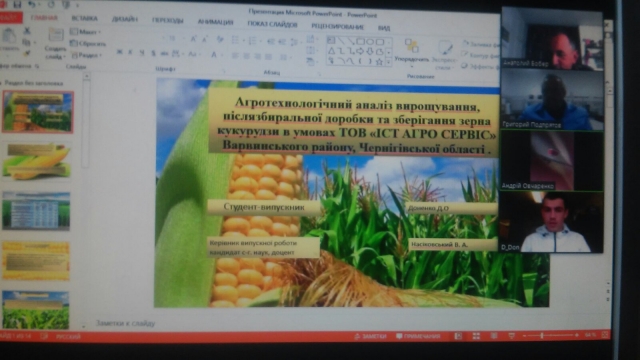Select the rectangle shape in shapes gallery
640x360 pixels.
pos(361,41)
